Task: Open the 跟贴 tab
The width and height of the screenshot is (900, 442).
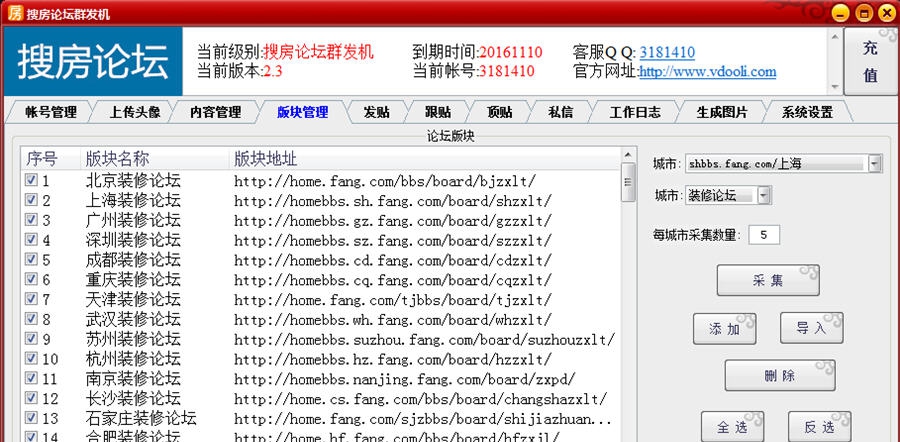Action: tap(438, 112)
